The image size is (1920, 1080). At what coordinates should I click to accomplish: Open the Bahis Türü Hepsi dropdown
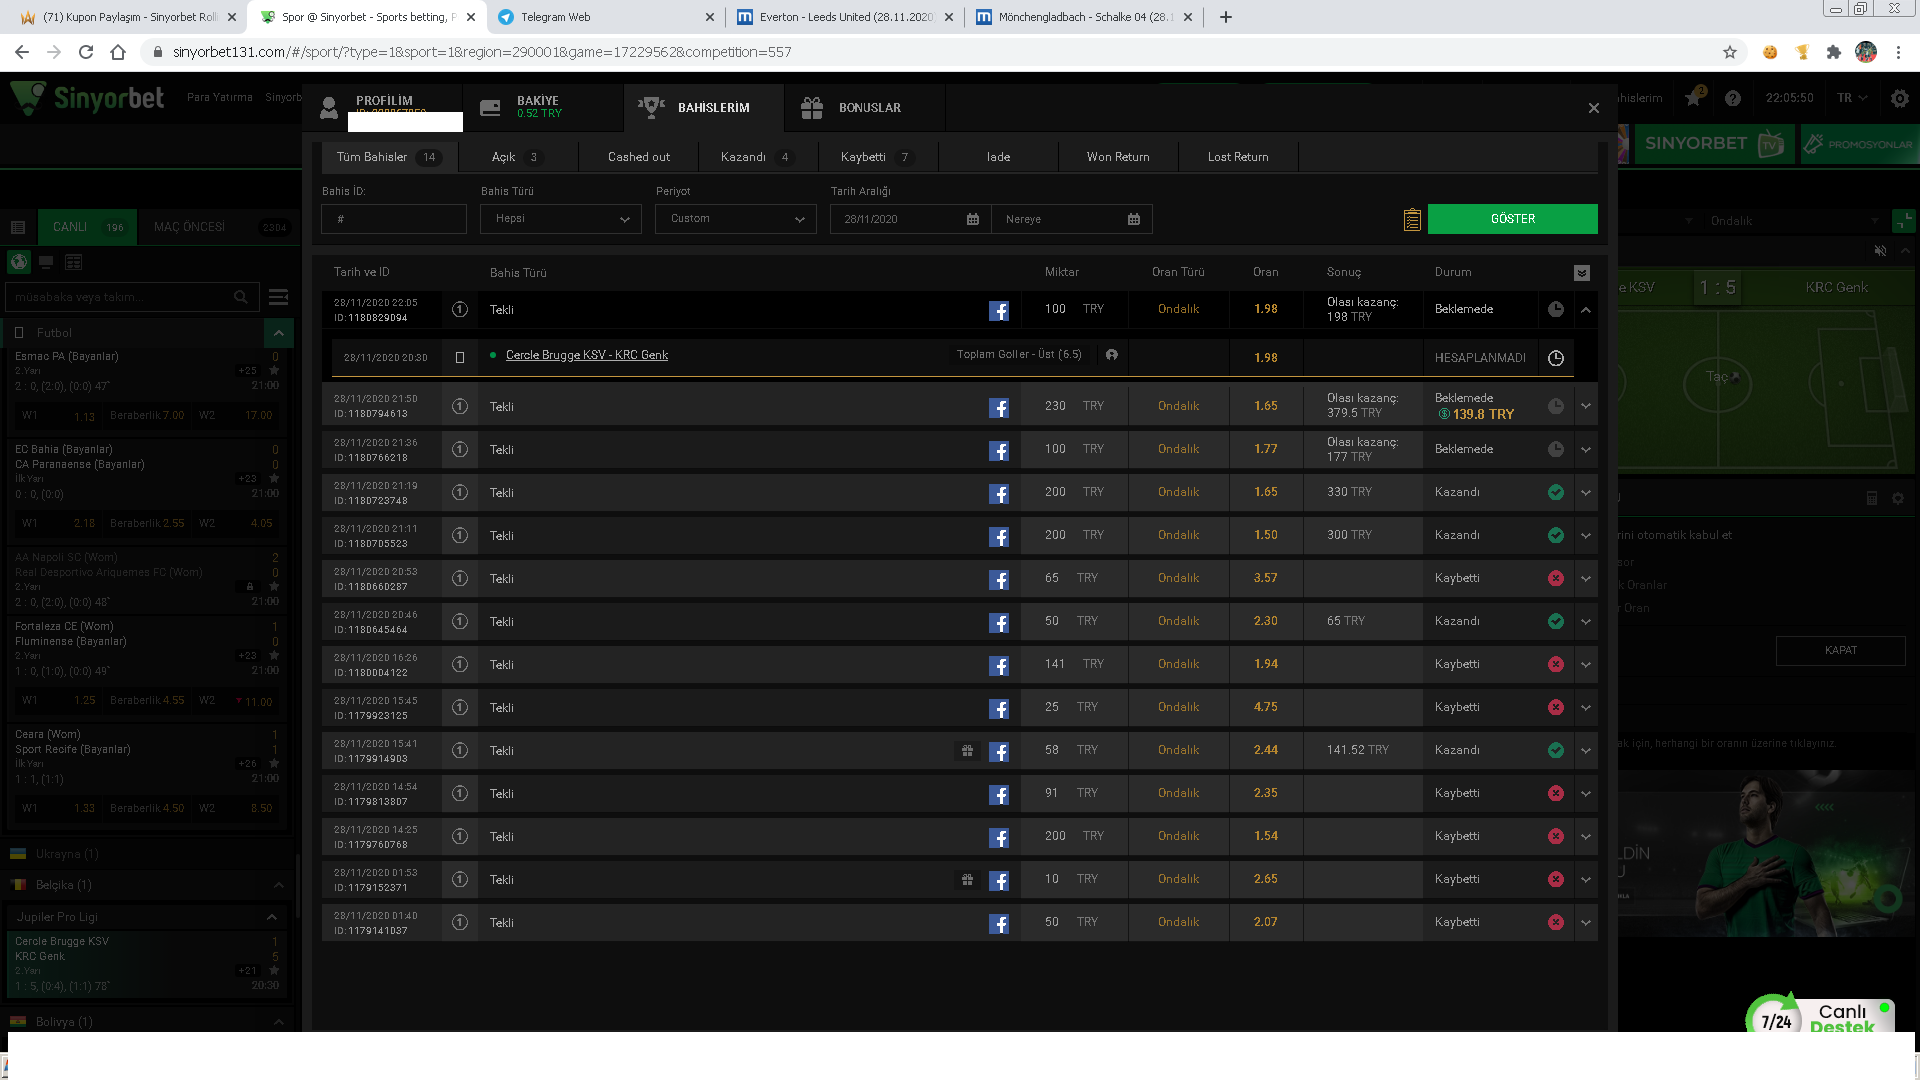(560, 219)
